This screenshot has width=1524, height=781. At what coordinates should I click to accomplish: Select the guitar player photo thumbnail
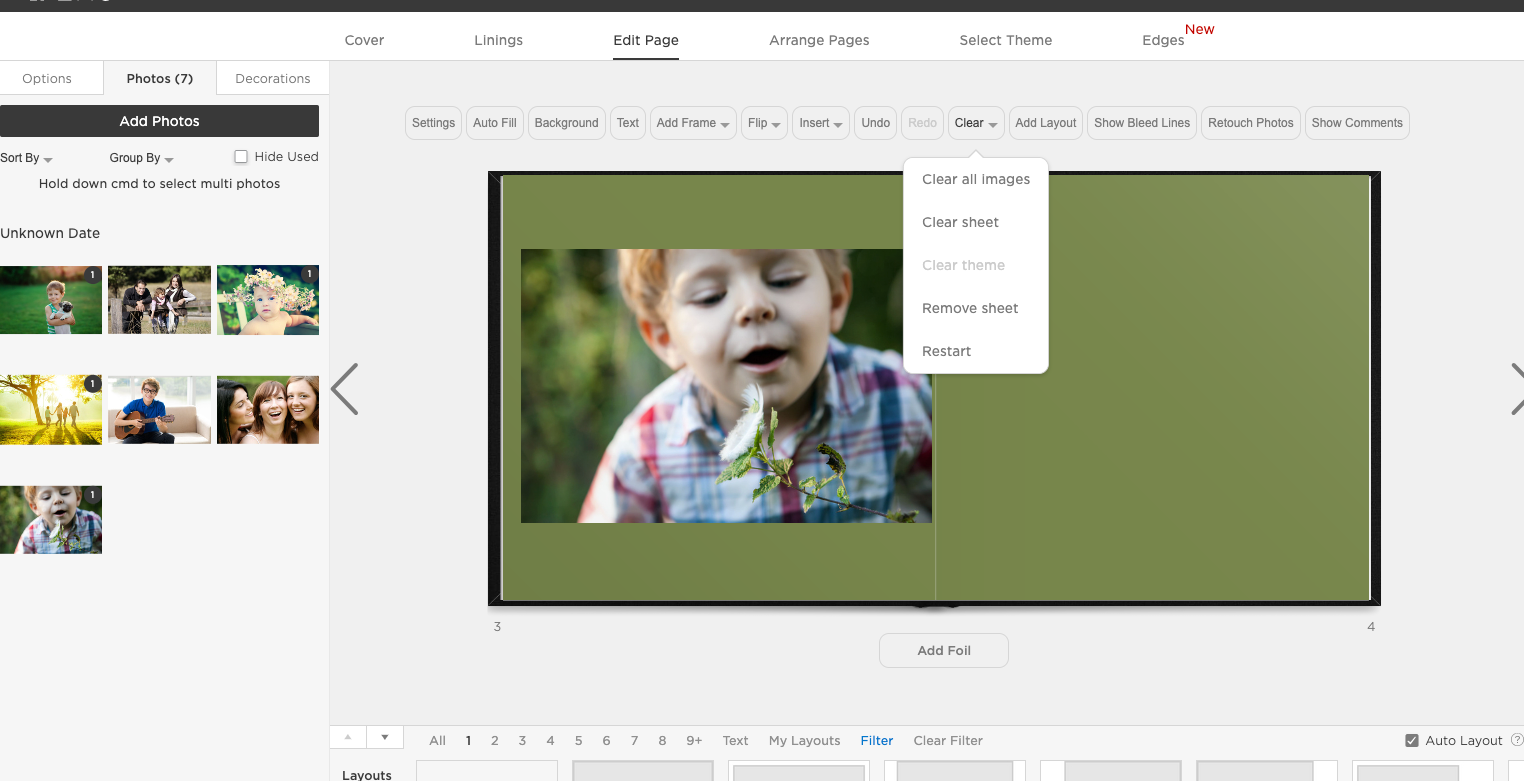[159, 410]
